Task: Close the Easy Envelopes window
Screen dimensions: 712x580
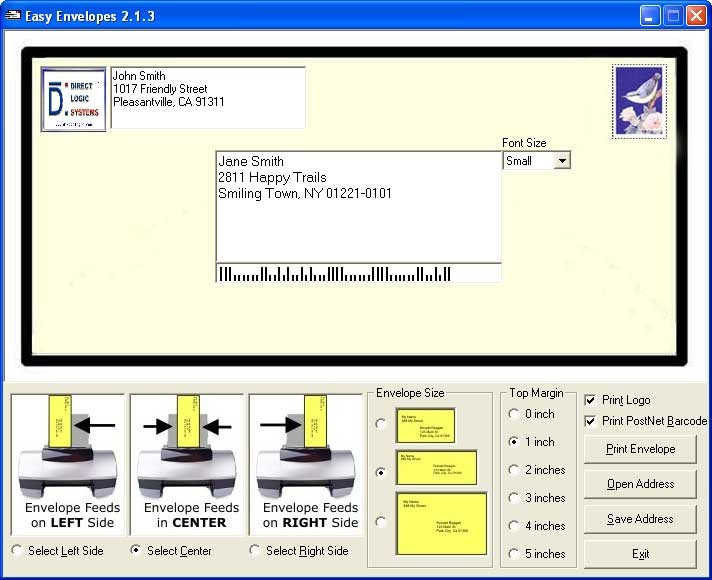Action: click(x=696, y=16)
